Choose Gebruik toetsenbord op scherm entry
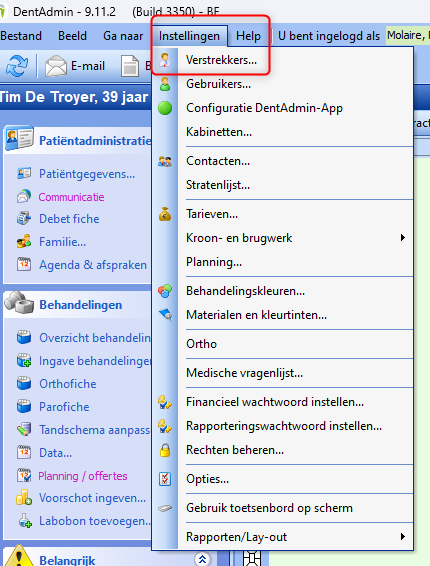 [282, 508]
